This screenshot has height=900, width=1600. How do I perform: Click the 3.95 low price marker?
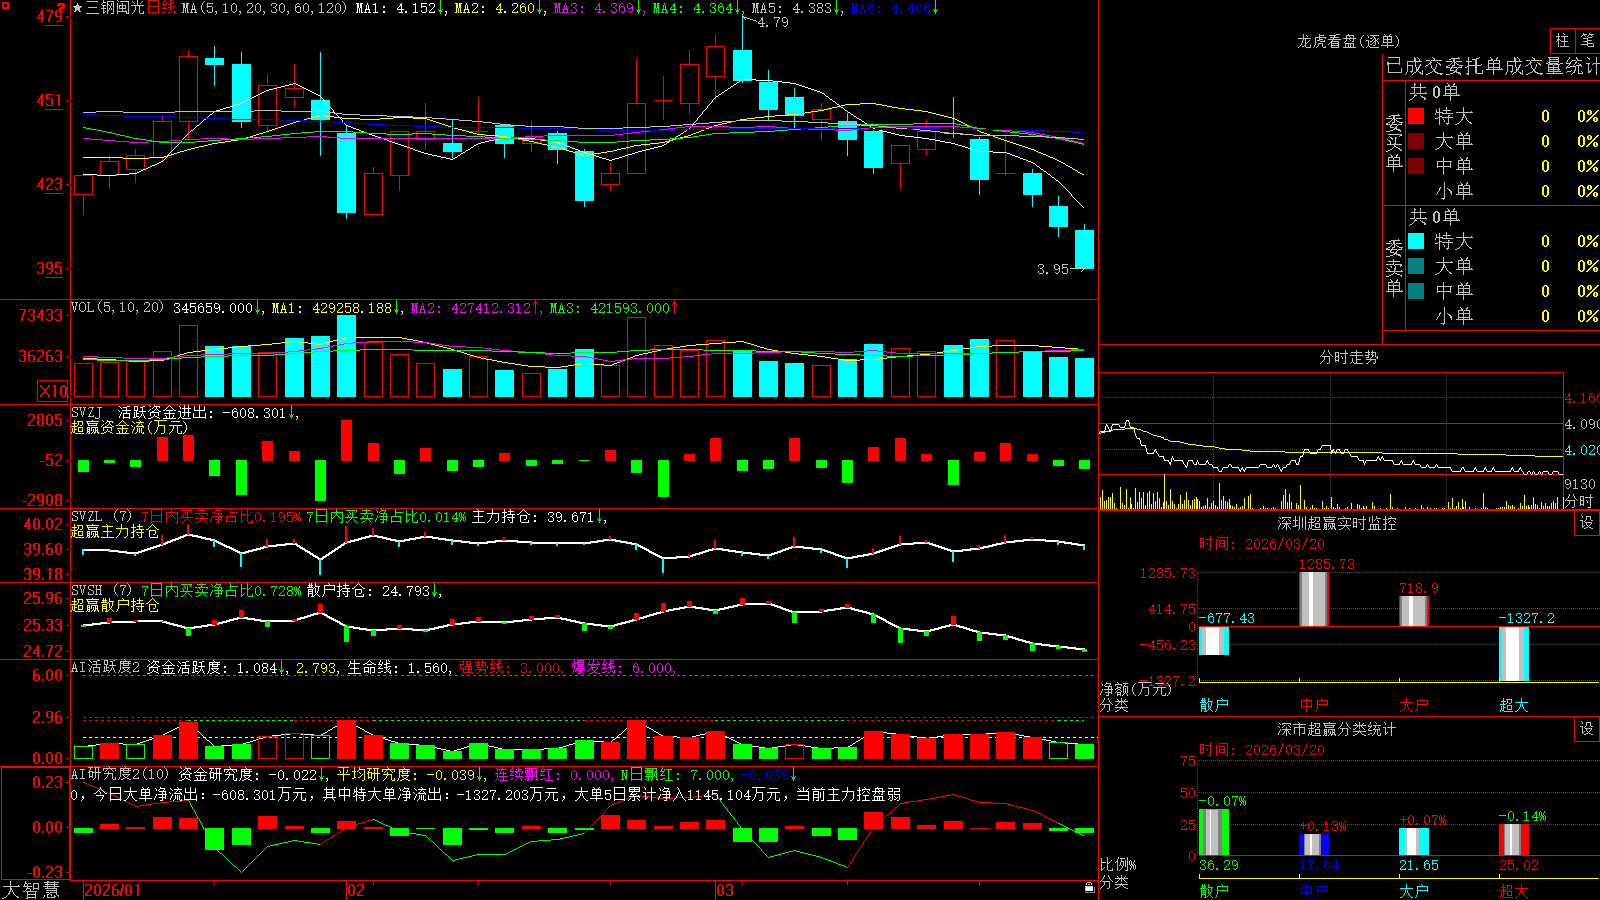(x=1053, y=269)
